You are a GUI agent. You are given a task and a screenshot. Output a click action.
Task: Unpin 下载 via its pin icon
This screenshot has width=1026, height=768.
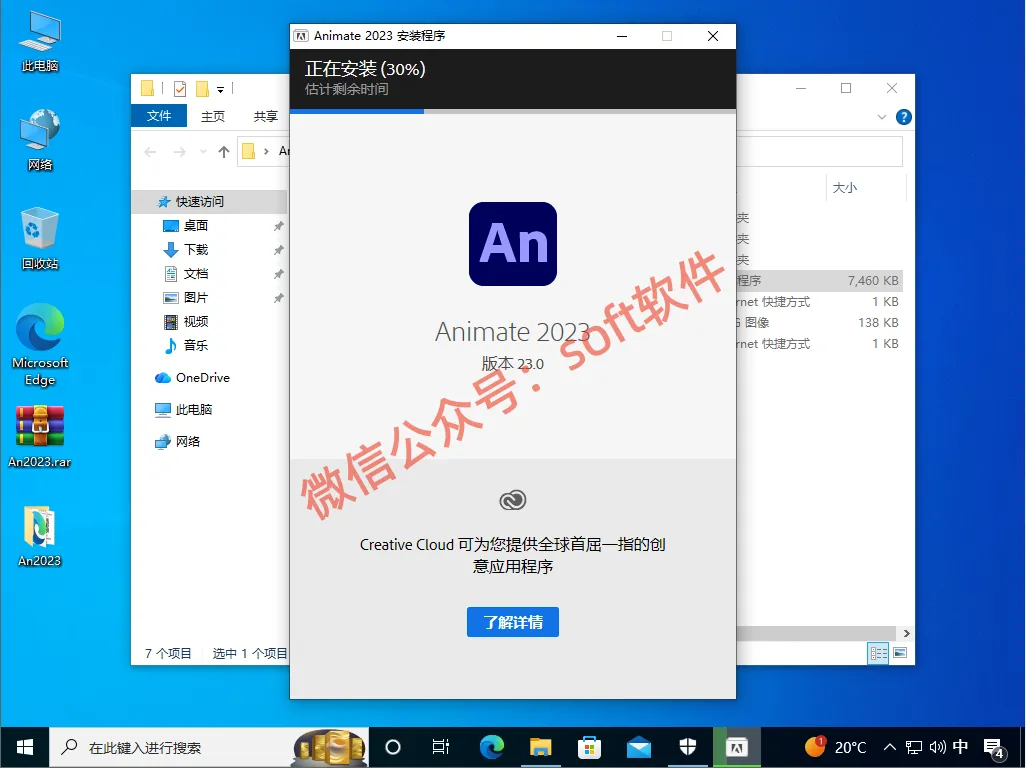[x=279, y=250]
